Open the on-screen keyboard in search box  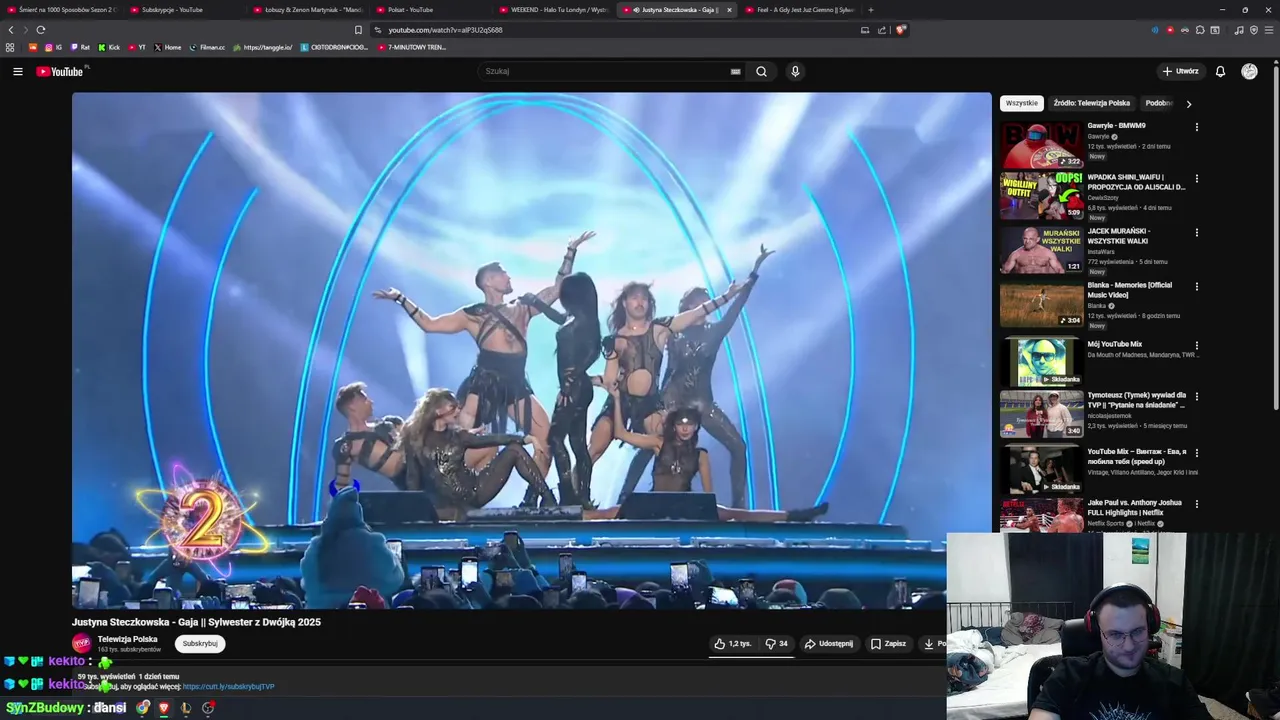[x=735, y=71]
